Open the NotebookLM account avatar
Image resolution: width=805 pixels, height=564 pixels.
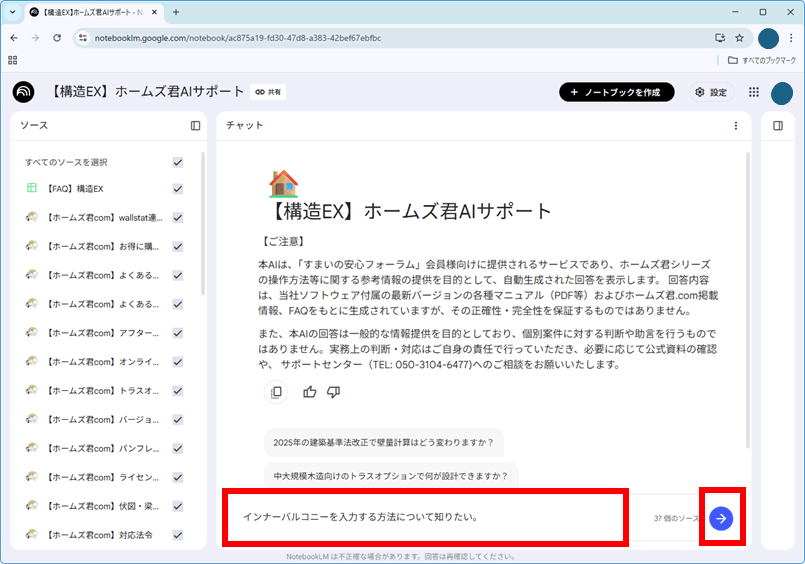[x=782, y=93]
